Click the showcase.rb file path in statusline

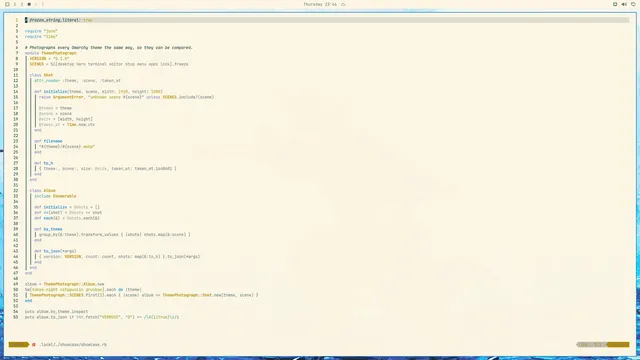[73, 344]
